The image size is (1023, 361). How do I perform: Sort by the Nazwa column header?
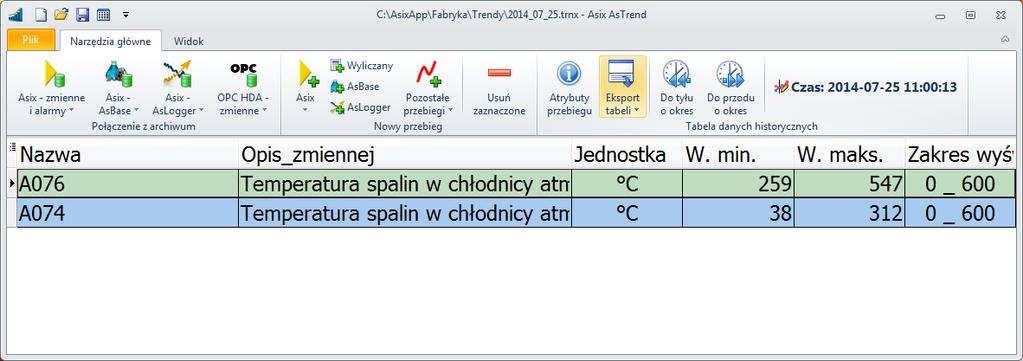point(128,155)
